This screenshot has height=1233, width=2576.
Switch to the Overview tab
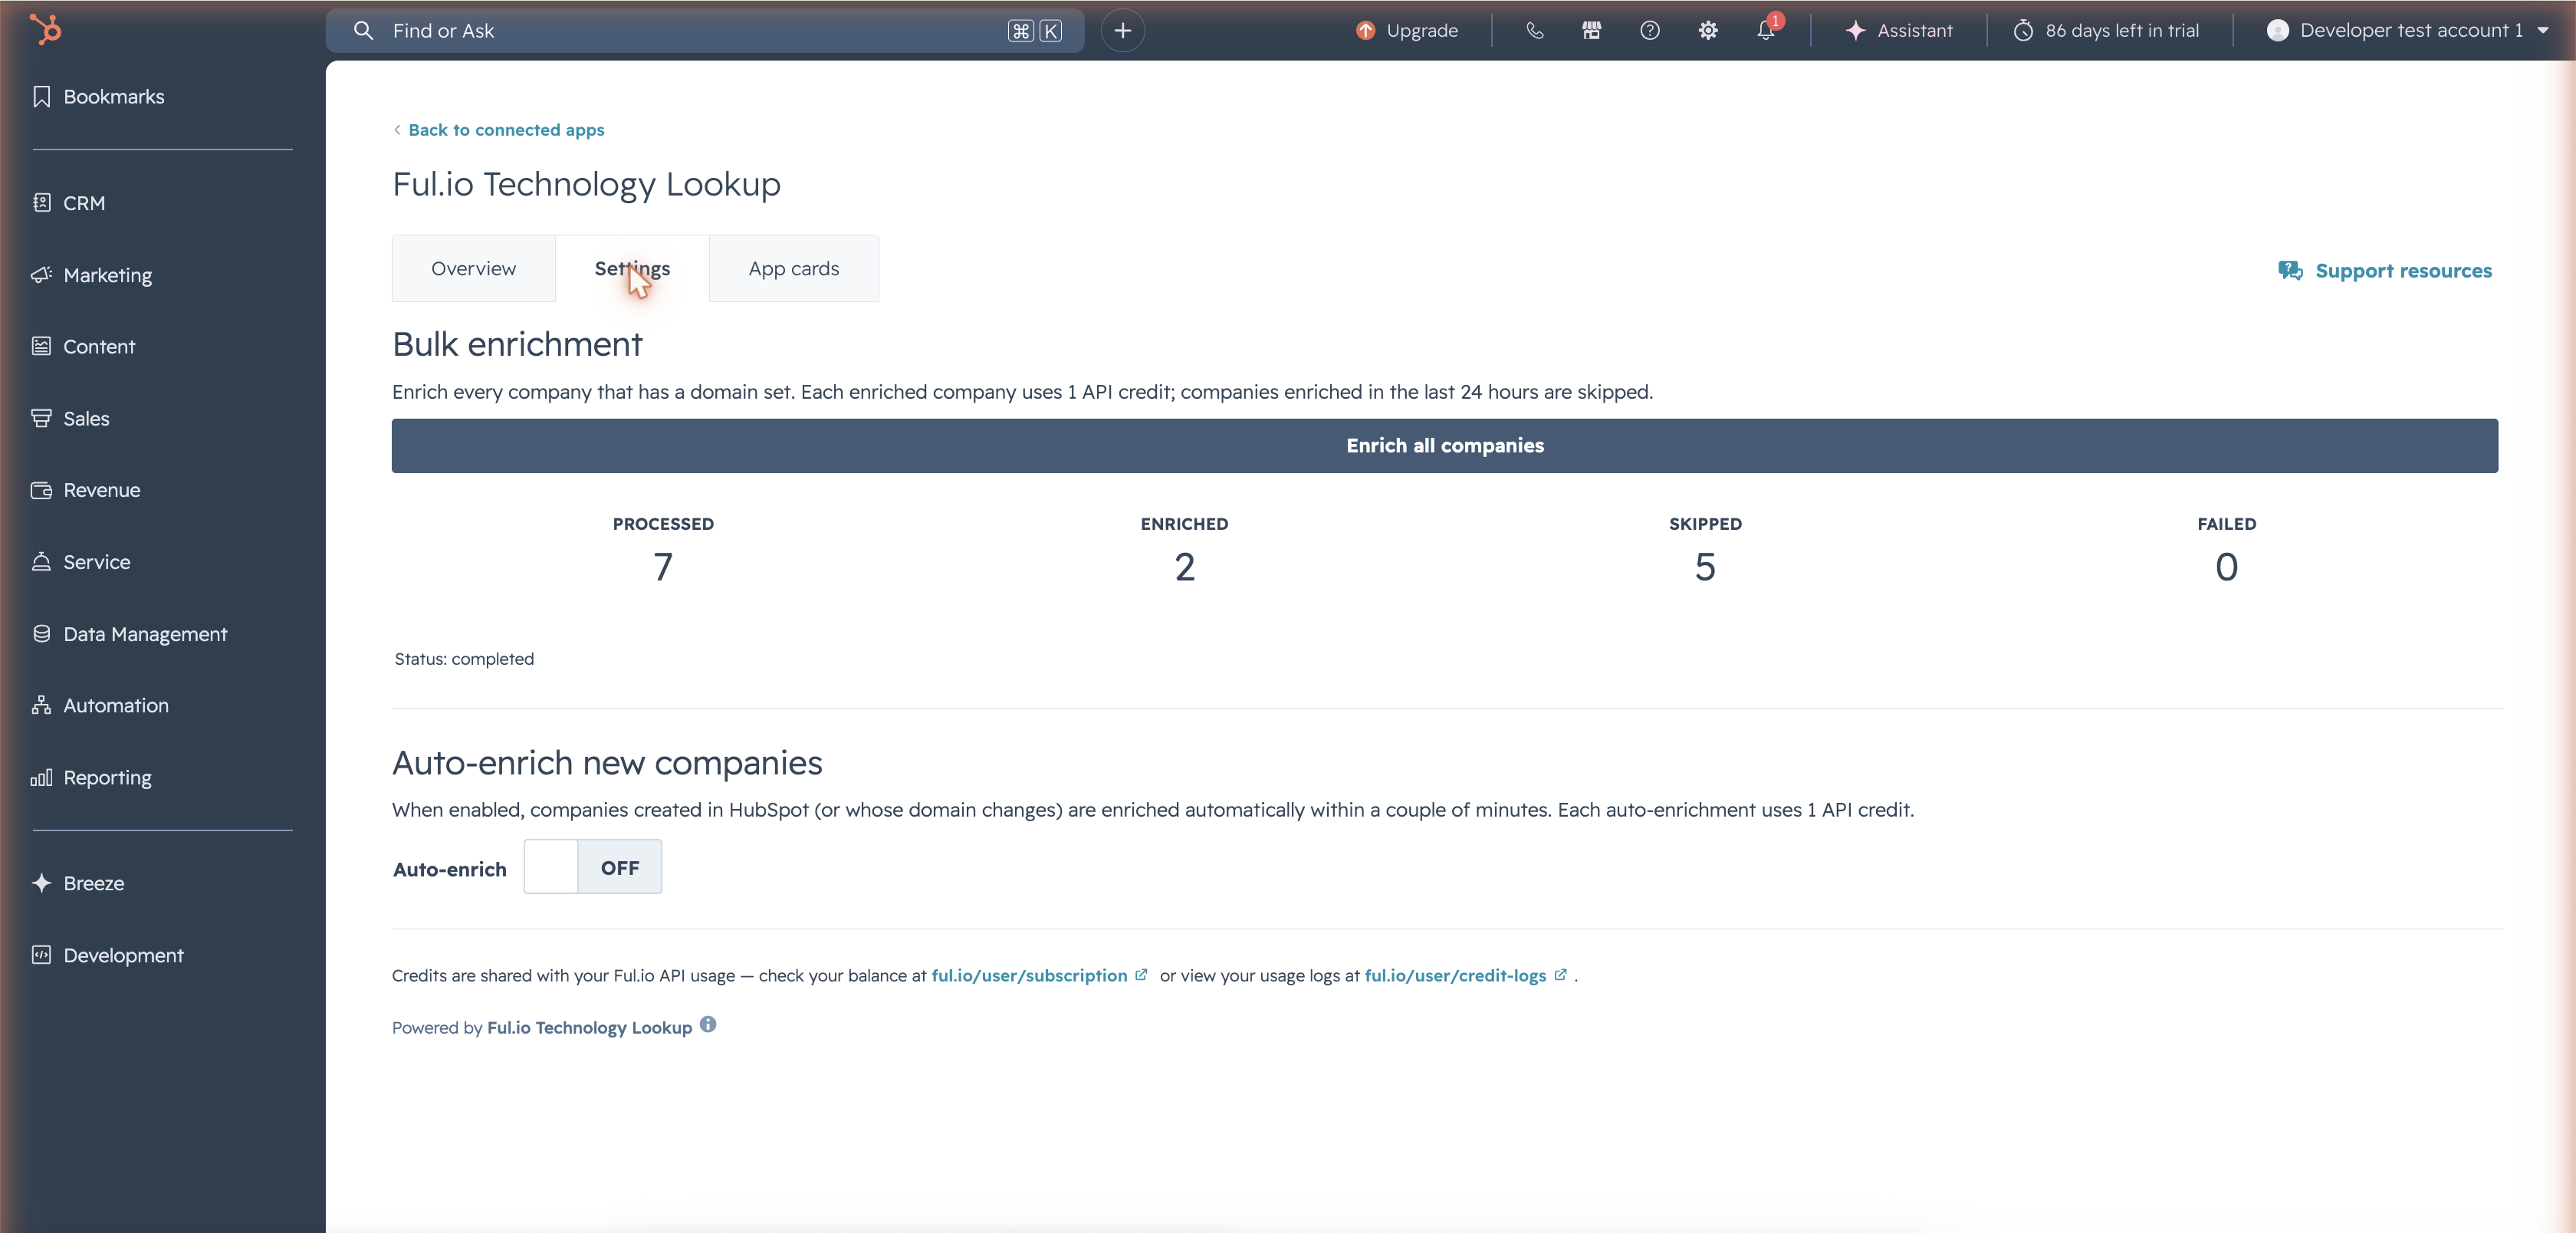pos(473,268)
